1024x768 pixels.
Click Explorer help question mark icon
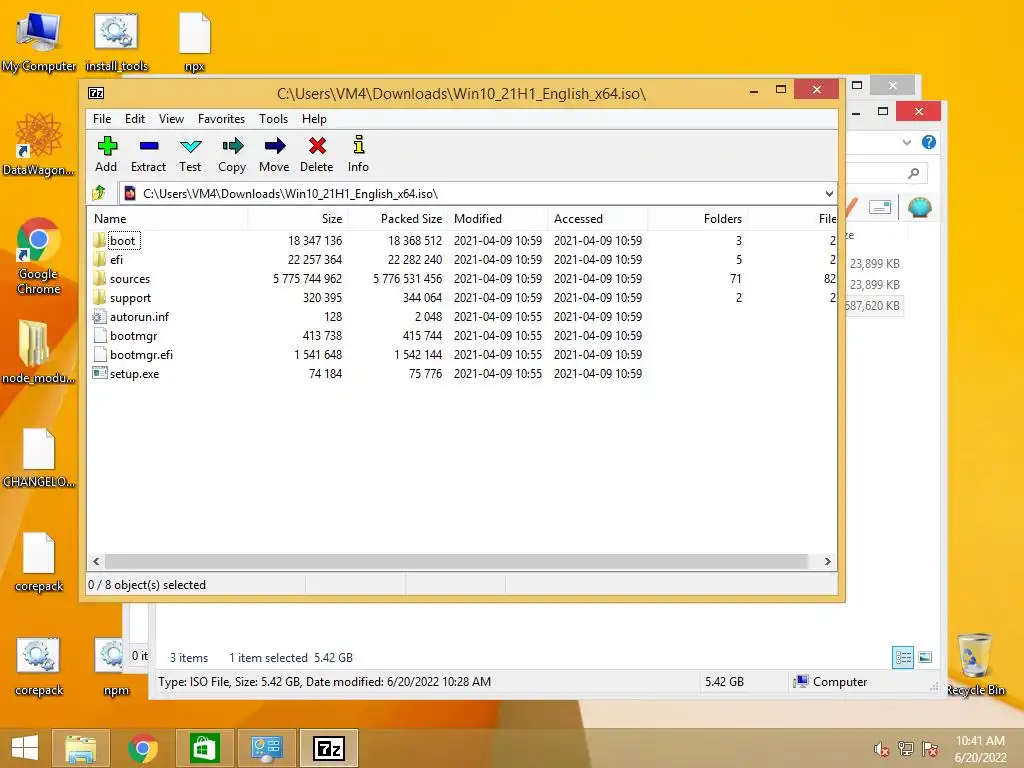tap(929, 142)
